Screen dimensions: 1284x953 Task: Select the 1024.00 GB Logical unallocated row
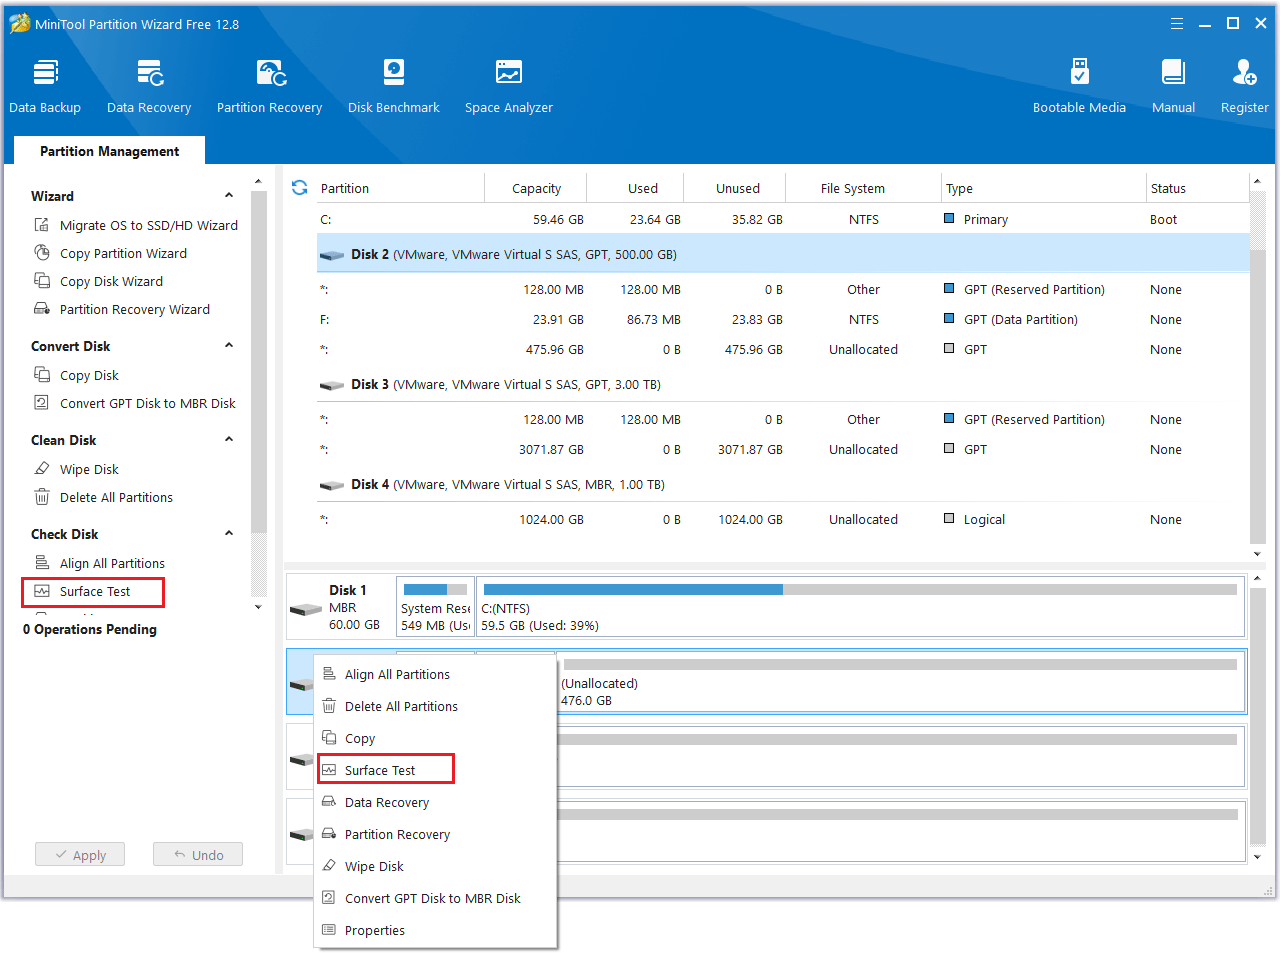click(783, 519)
